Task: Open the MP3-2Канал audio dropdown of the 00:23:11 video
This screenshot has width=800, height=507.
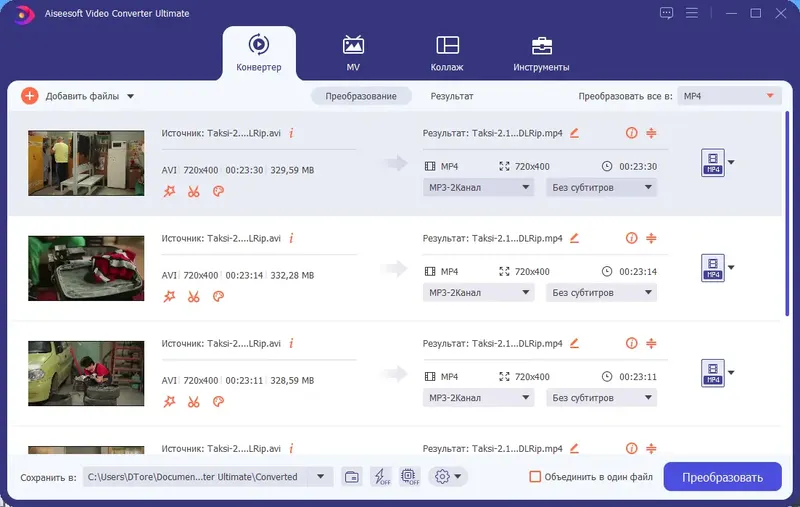Action: tap(478, 397)
